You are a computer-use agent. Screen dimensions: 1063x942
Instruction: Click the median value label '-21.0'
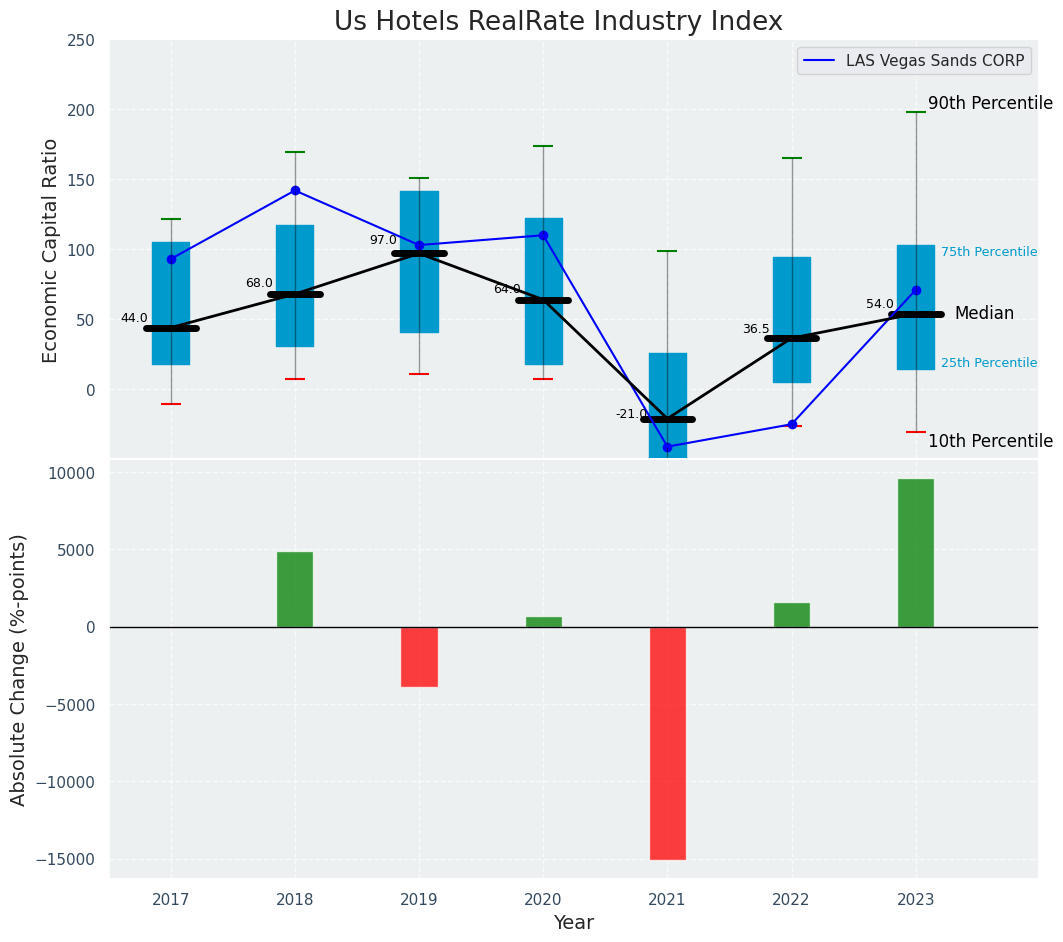[631, 414]
